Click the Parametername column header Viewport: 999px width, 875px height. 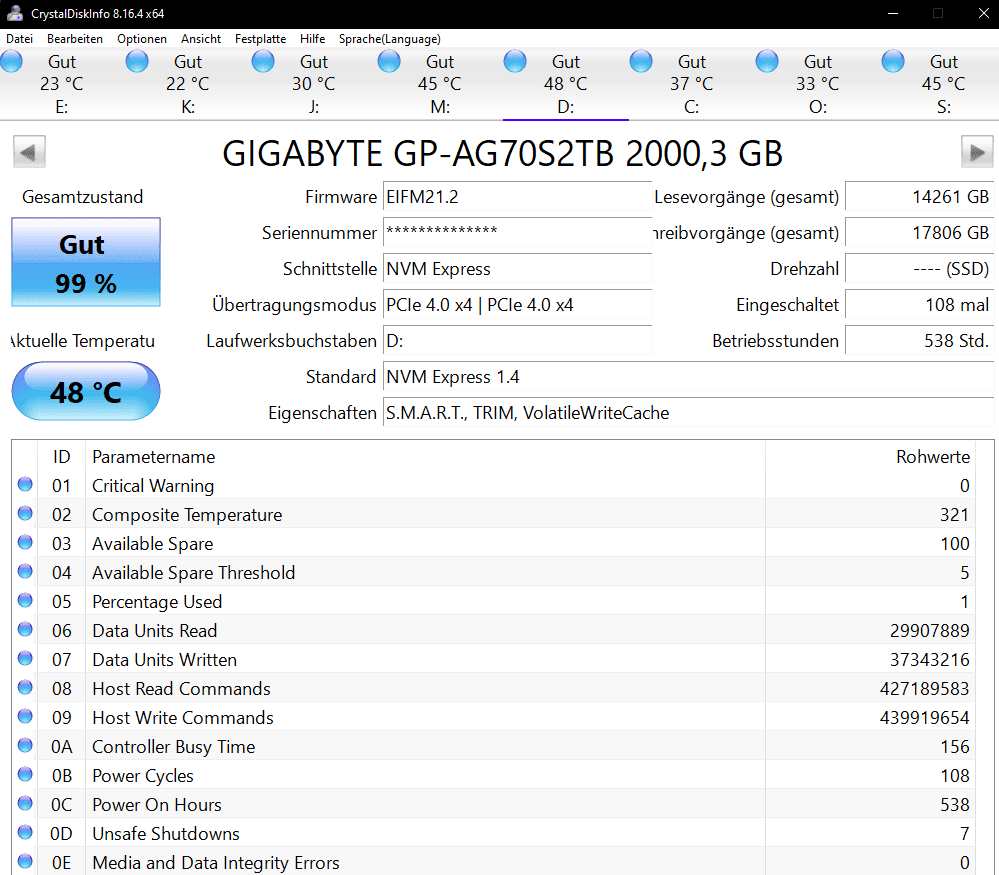(425, 456)
